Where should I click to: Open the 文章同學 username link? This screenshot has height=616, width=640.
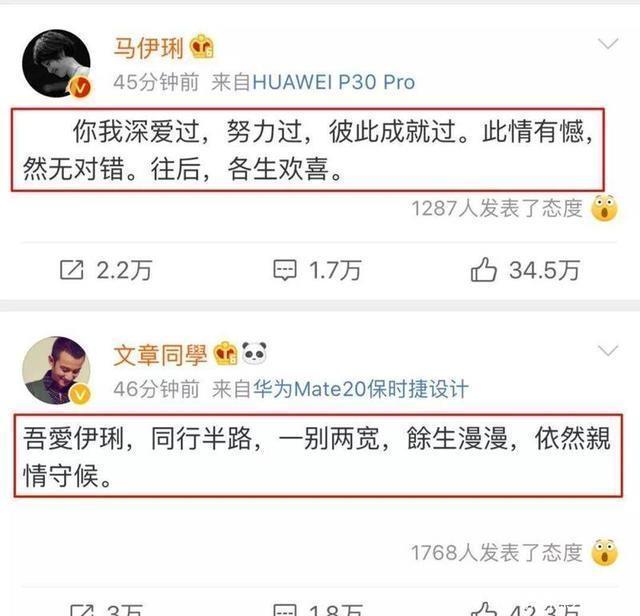160,355
